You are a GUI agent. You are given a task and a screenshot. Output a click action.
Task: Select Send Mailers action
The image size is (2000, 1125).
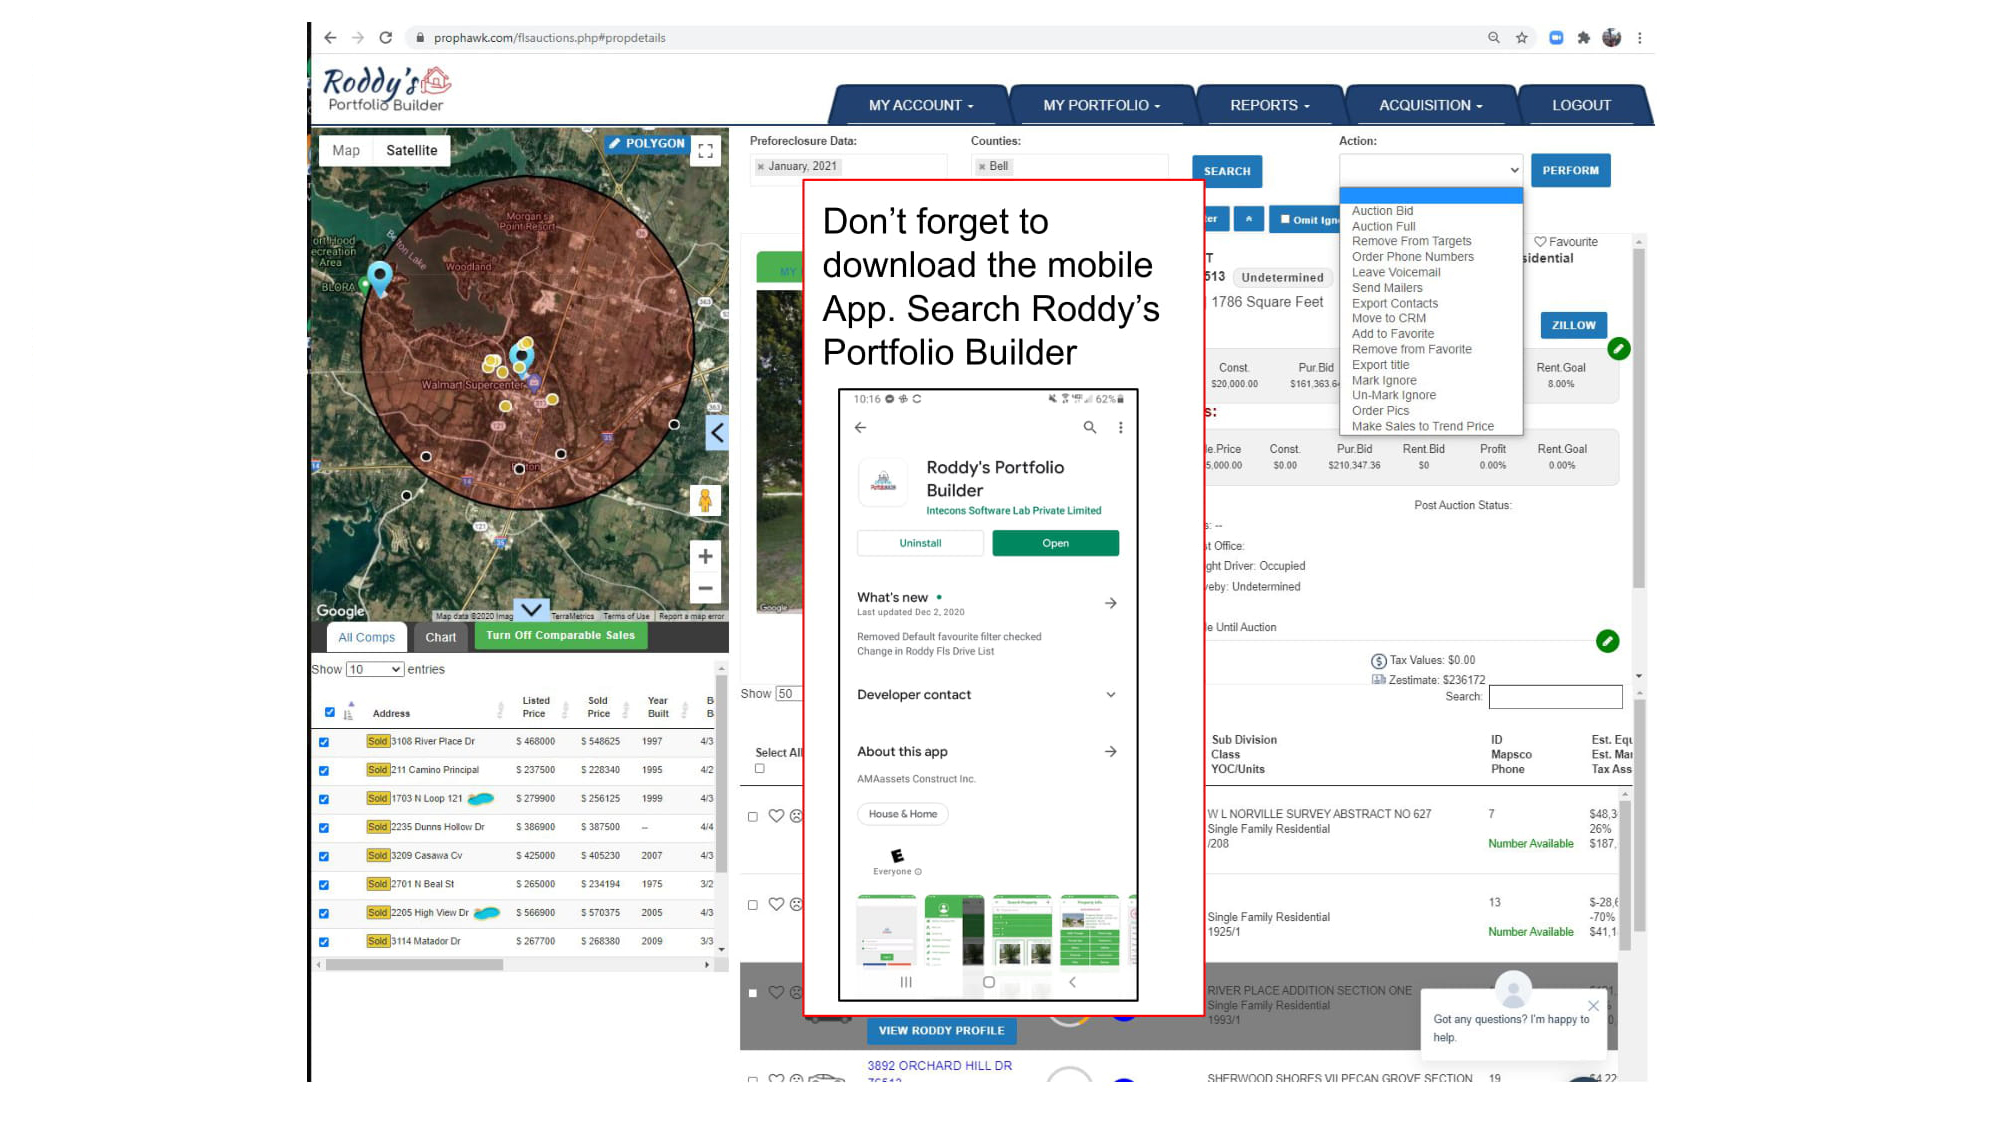tap(1387, 288)
